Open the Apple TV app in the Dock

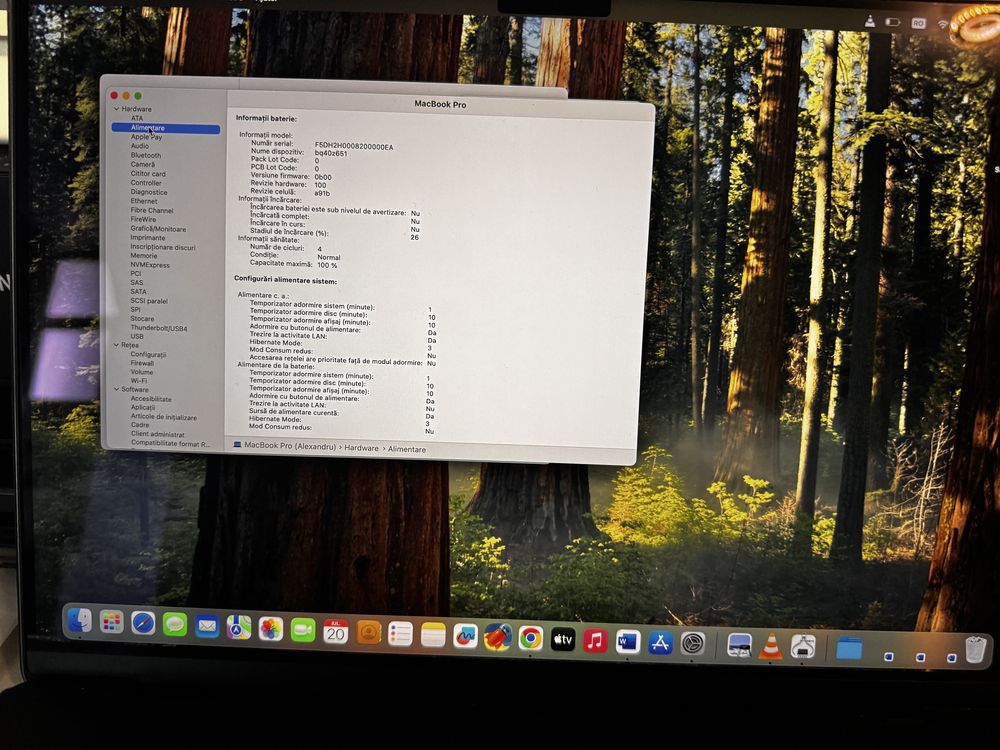(562, 640)
